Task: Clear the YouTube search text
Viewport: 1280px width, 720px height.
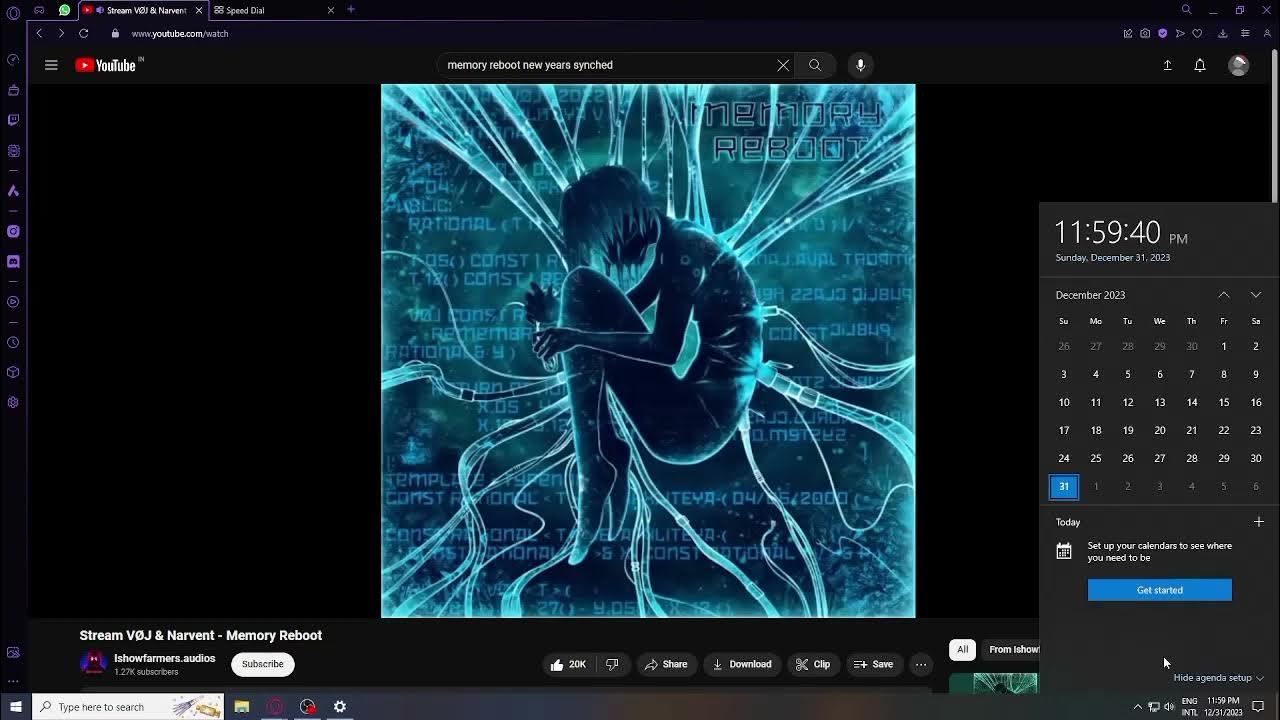Action: (x=783, y=65)
